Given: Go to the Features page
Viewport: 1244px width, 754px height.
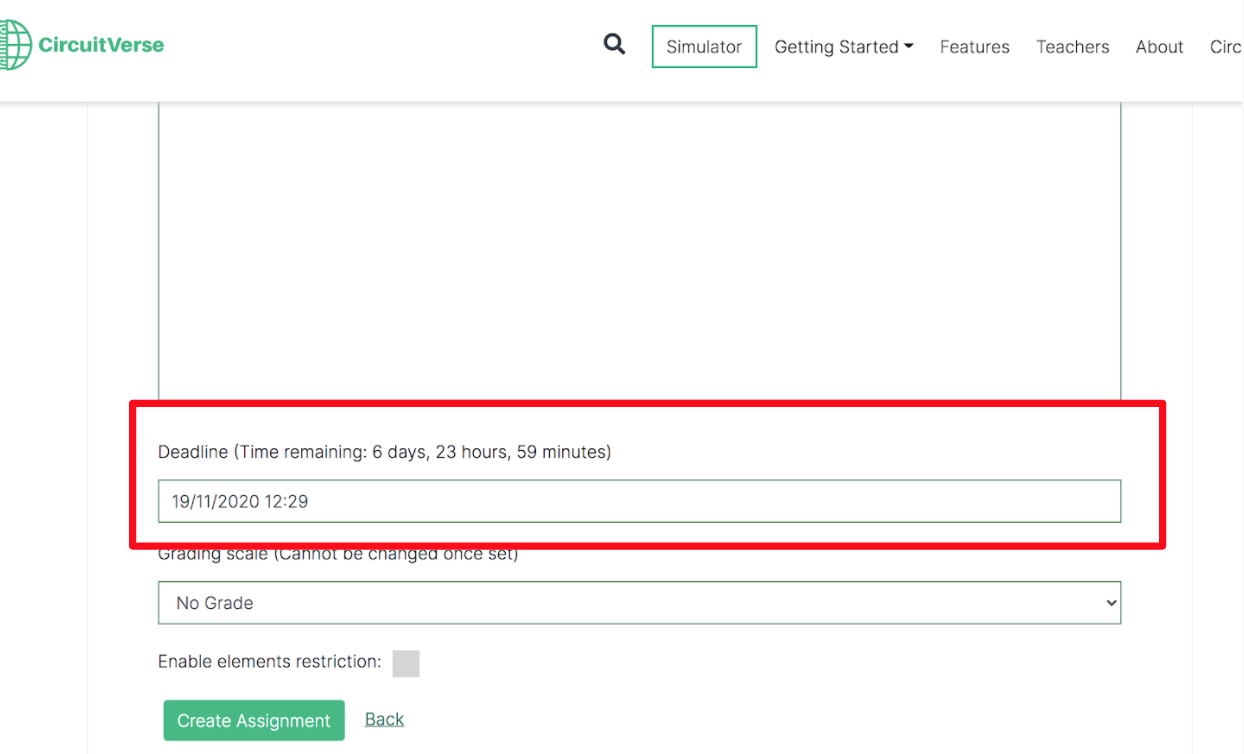Looking at the screenshot, I should [x=974, y=47].
